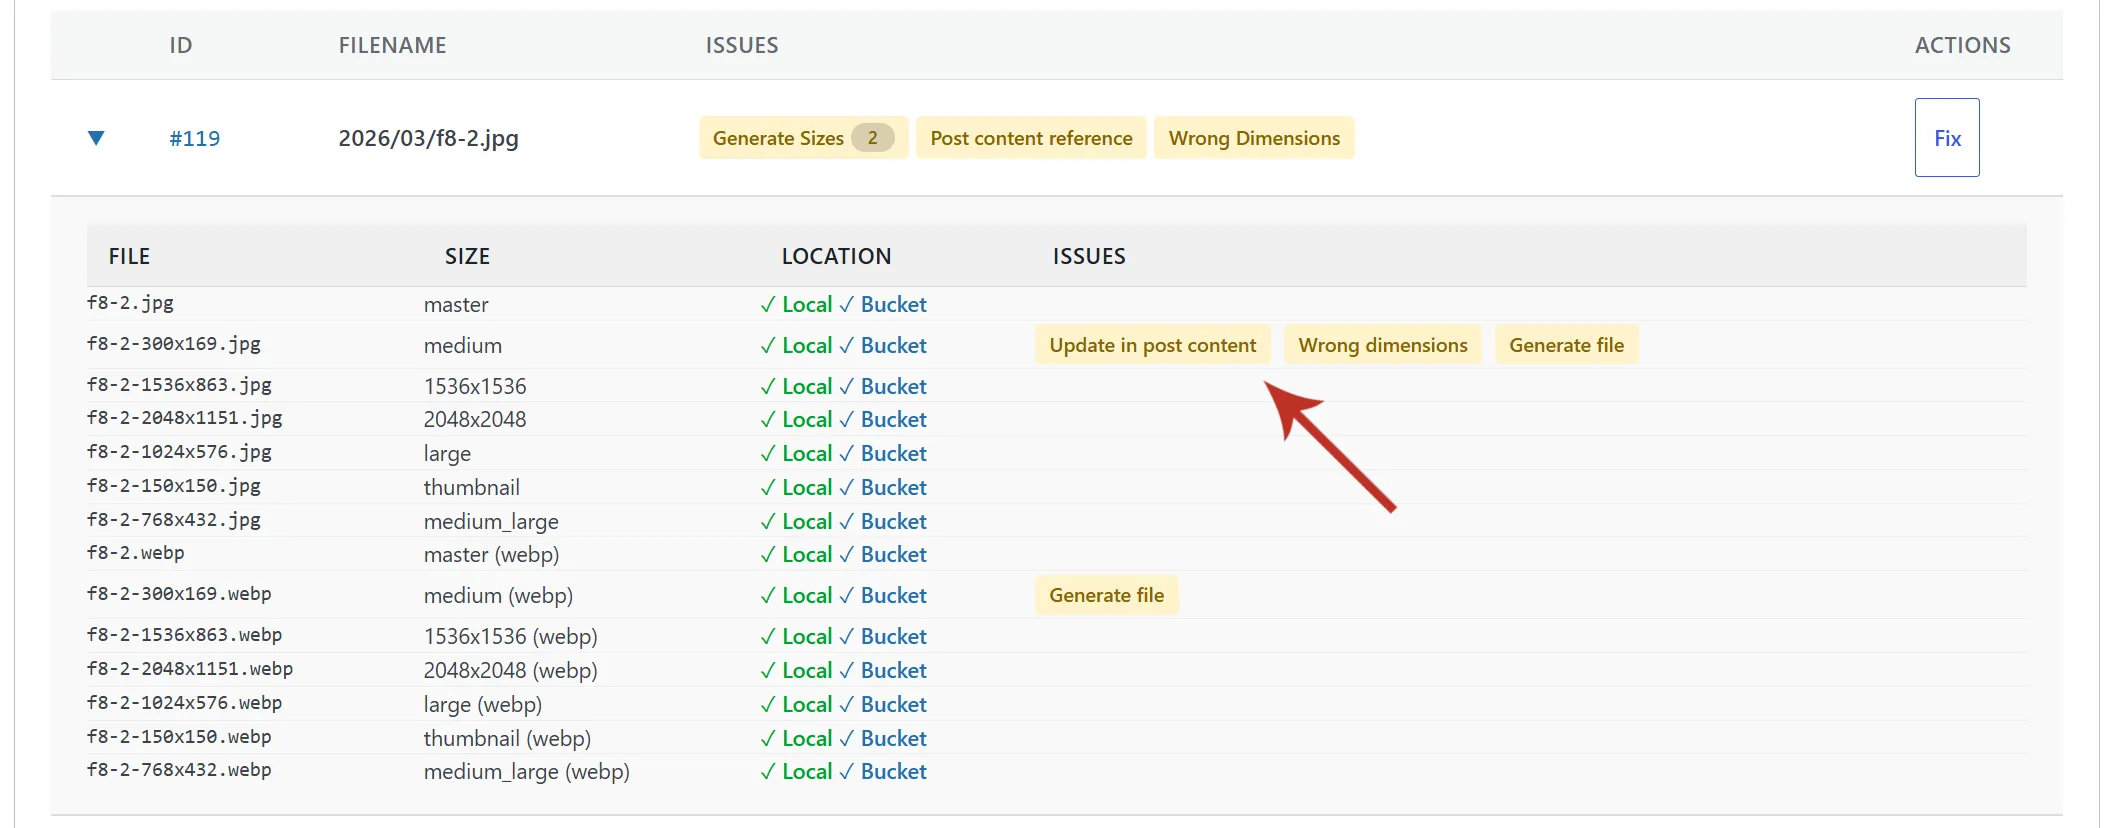Click the LOCATION sub-table header
This screenshot has height=828, width=2106.
(836, 256)
